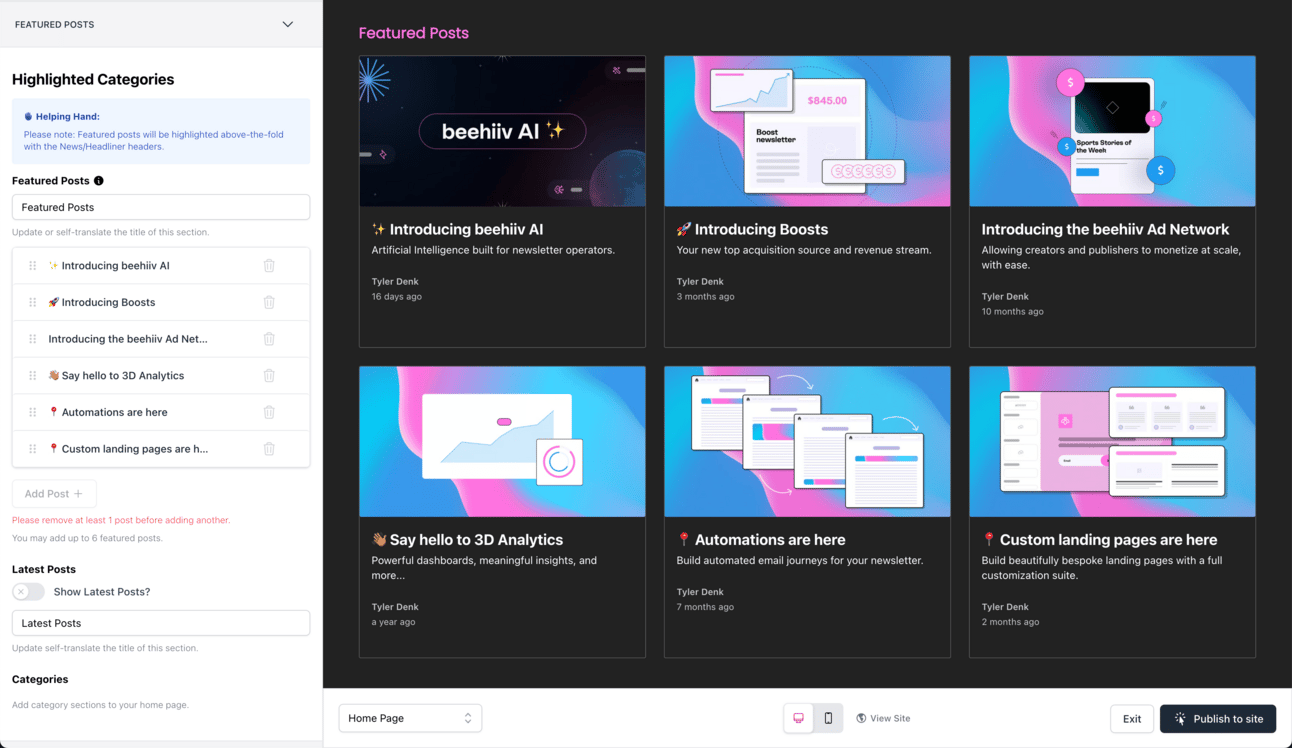Click the Introducing the beehiiv Ad Network headline
Screen dimensions: 1292x748
(1105, 229)
